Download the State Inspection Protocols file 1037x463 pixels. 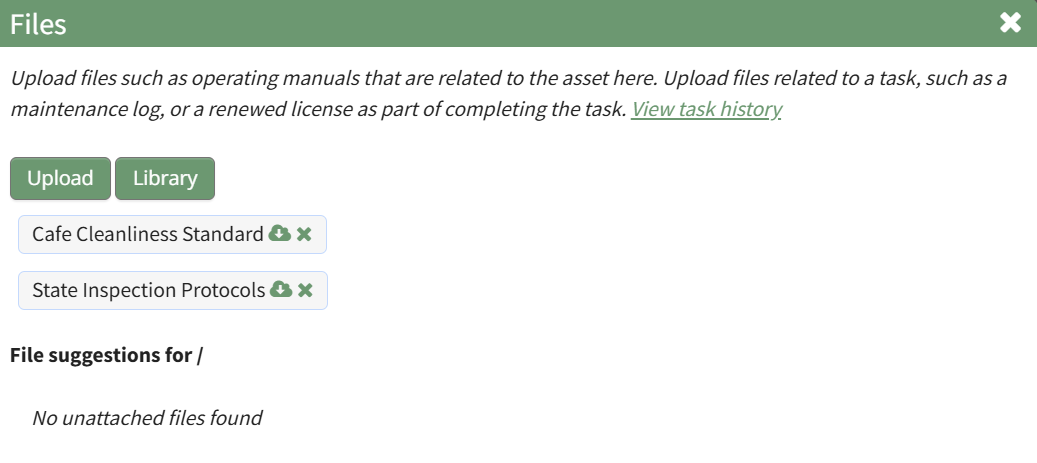pyautogui.click(x=281, y=290)
